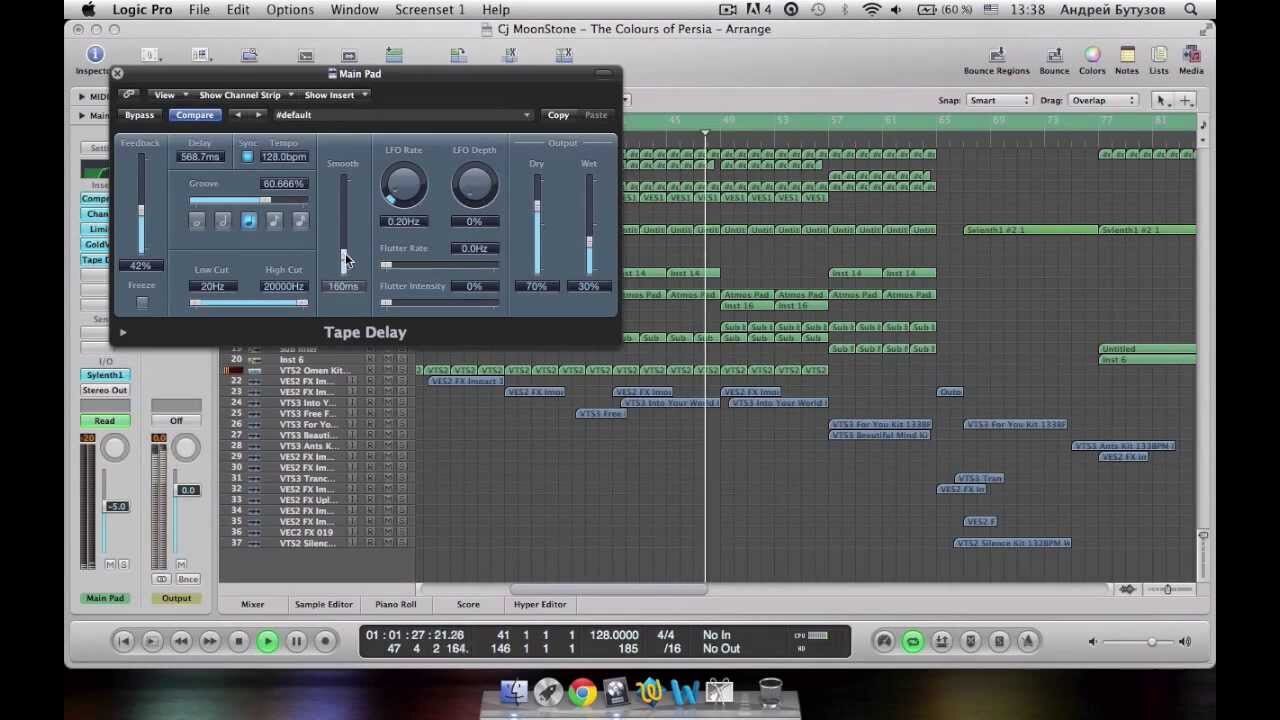Toggle the green Cycle mode button
The image size is (1280, 720).
click(913, 641)
